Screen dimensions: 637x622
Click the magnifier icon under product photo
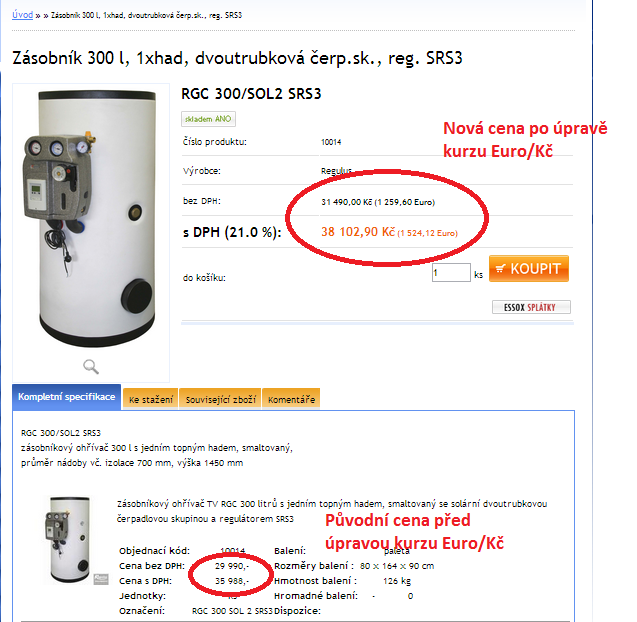coord(91,366)
